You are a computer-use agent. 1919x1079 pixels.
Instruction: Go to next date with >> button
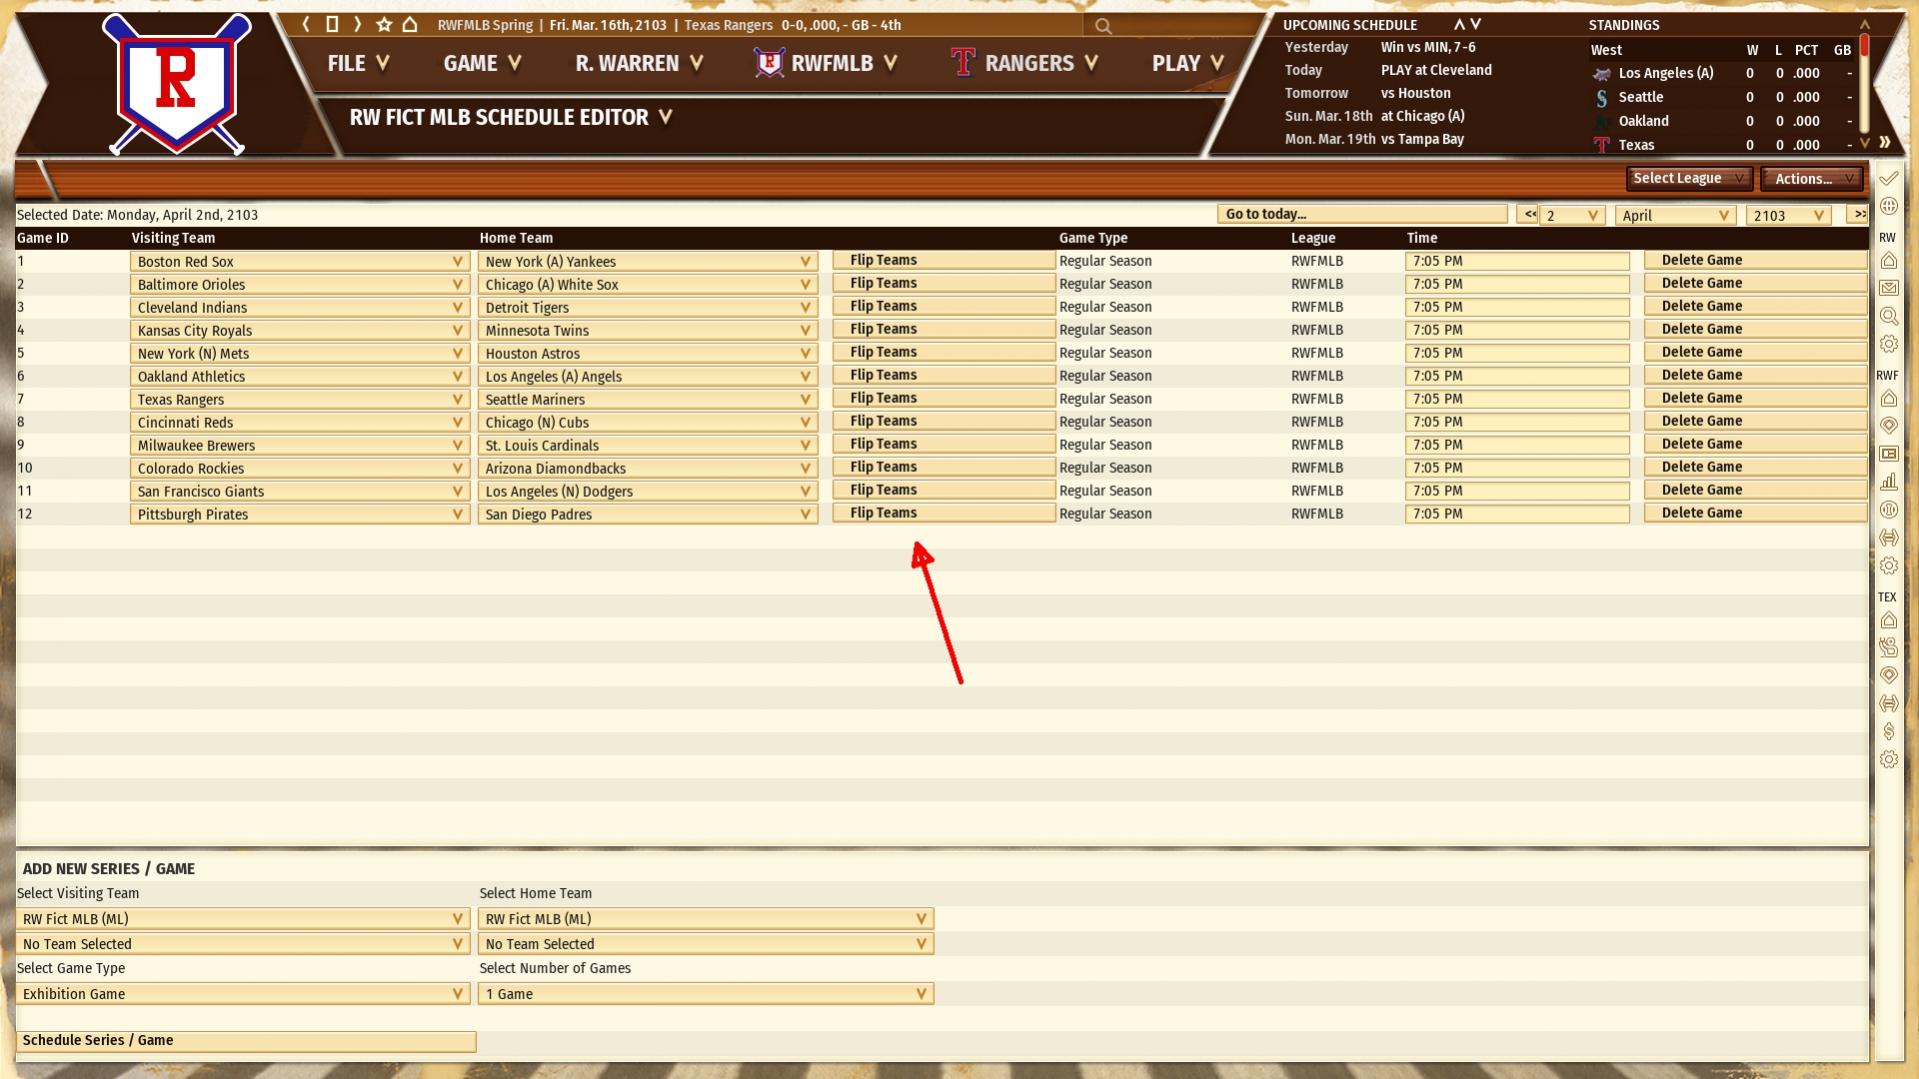pos(1857,214)
